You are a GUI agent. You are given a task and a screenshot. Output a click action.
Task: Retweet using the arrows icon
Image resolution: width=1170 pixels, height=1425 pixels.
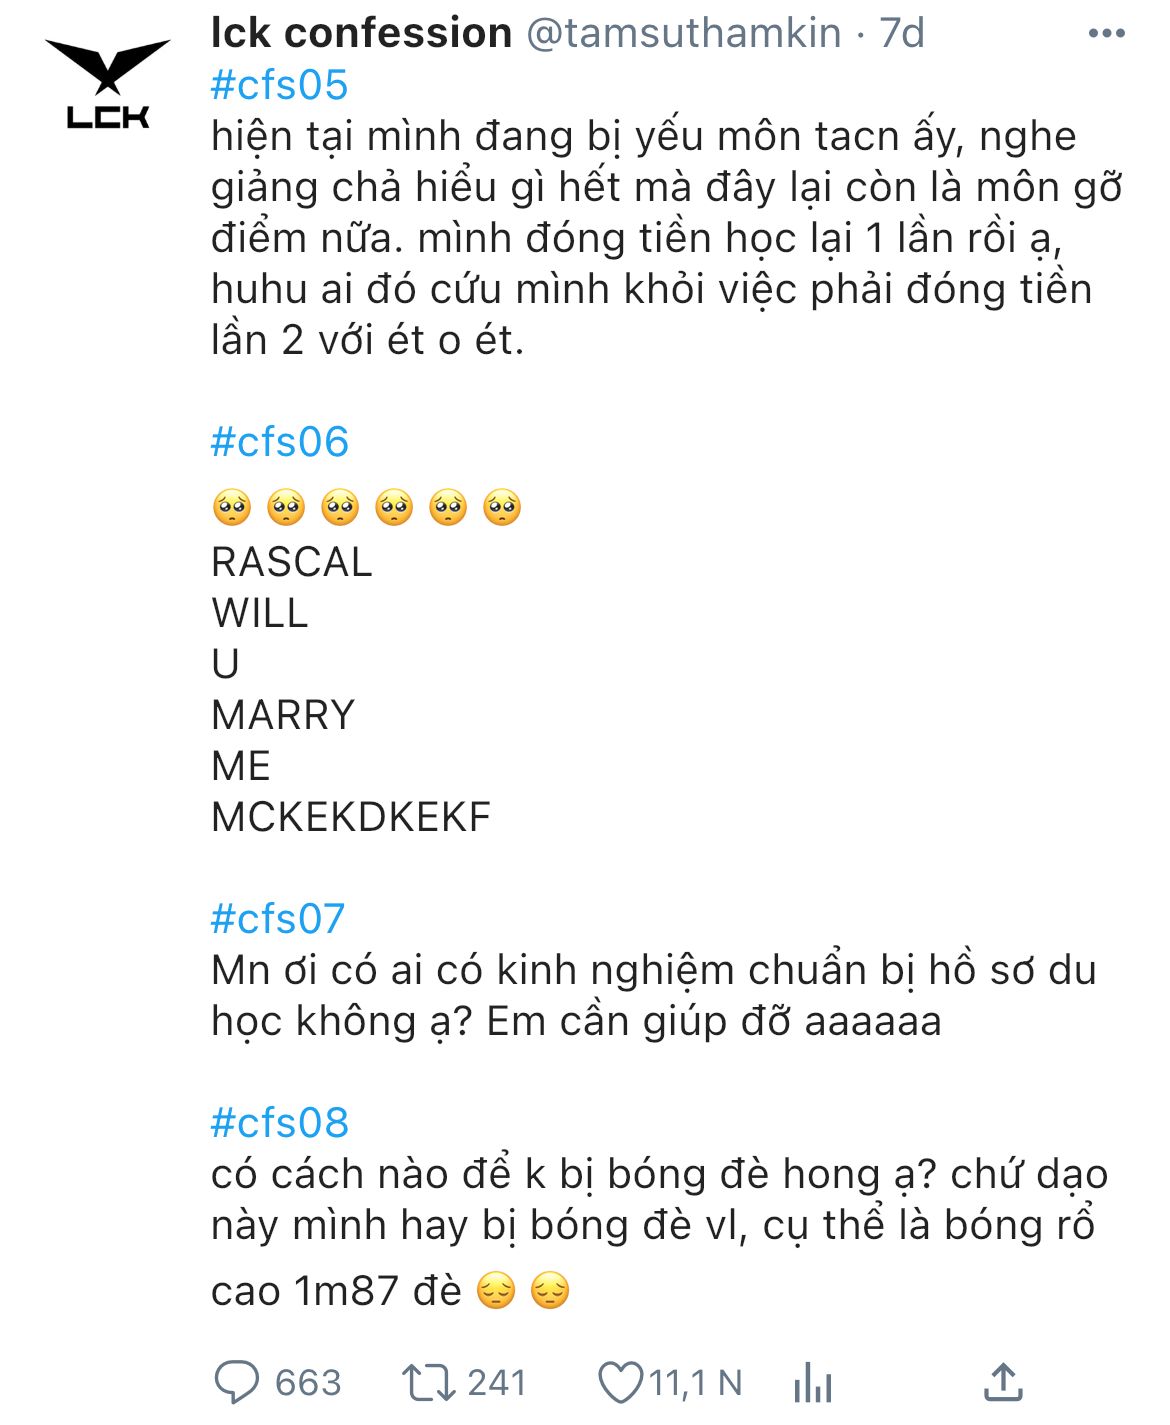click(428, 1383)
